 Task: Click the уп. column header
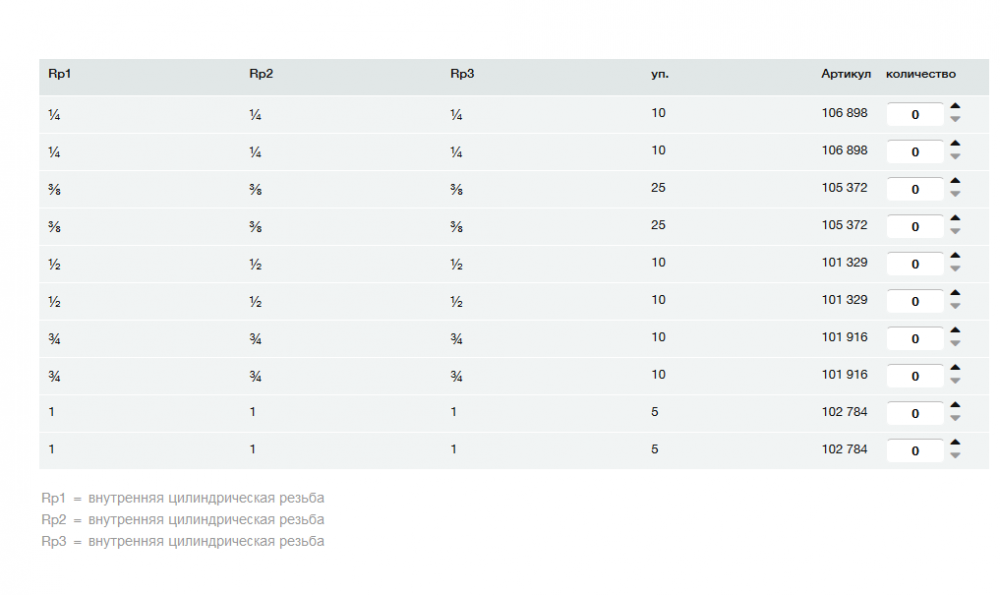pyautogui.click(x=660, y=74)
